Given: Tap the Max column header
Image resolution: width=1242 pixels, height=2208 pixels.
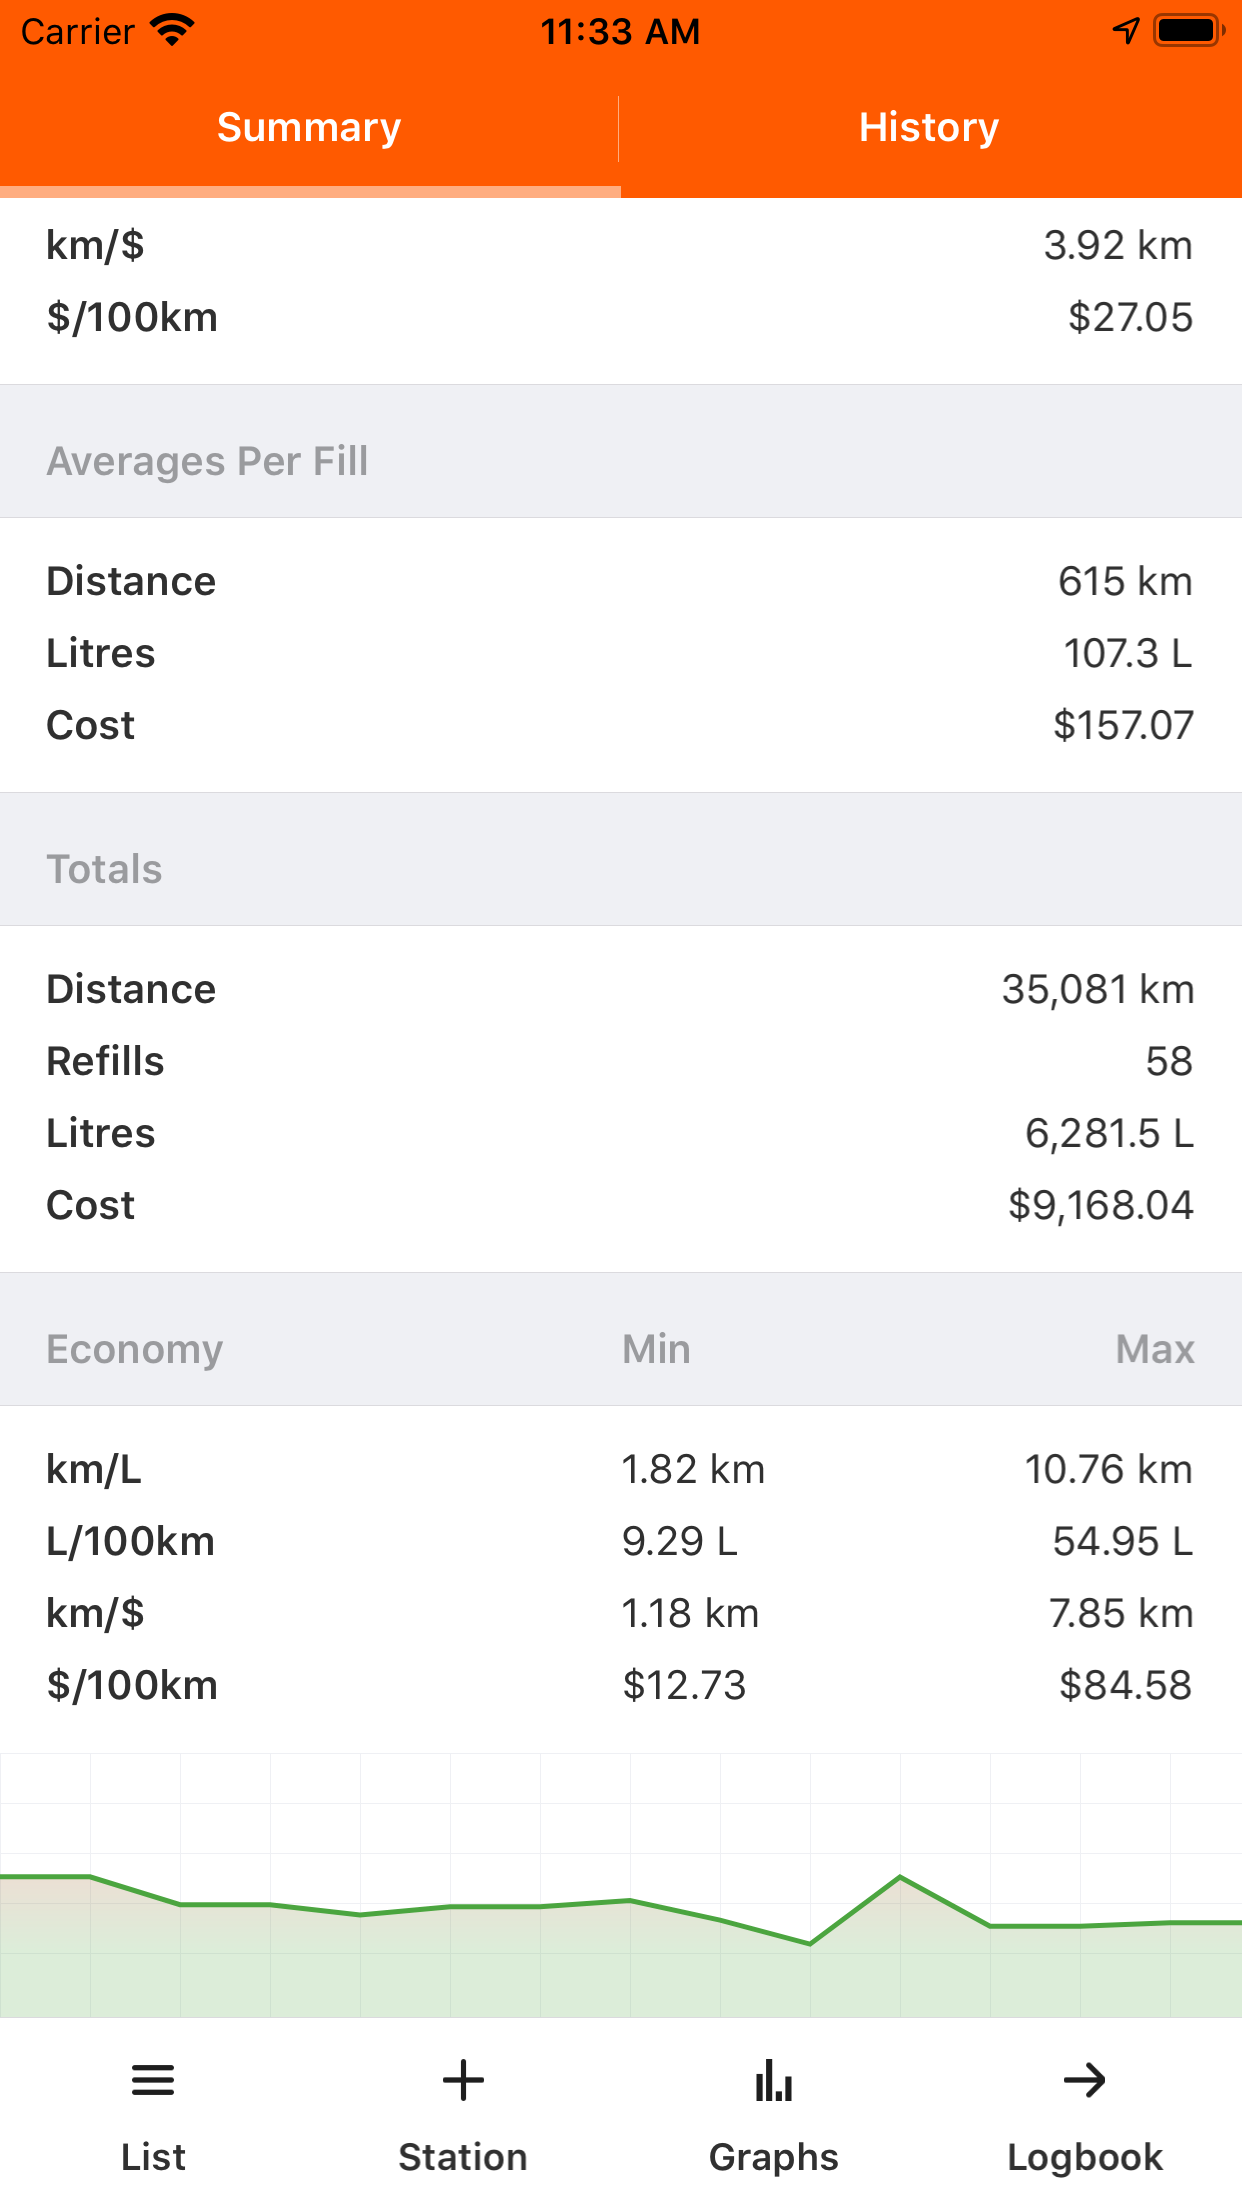Looking at the screenshot, I should (x=1155, y=1349).
